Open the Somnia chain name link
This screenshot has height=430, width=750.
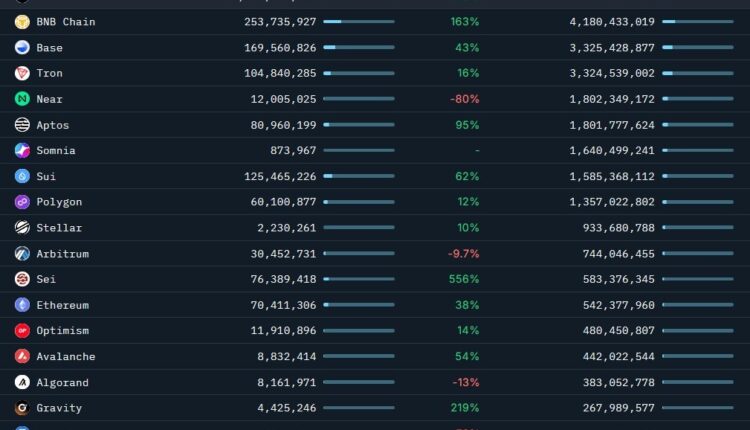click(56, 150)
